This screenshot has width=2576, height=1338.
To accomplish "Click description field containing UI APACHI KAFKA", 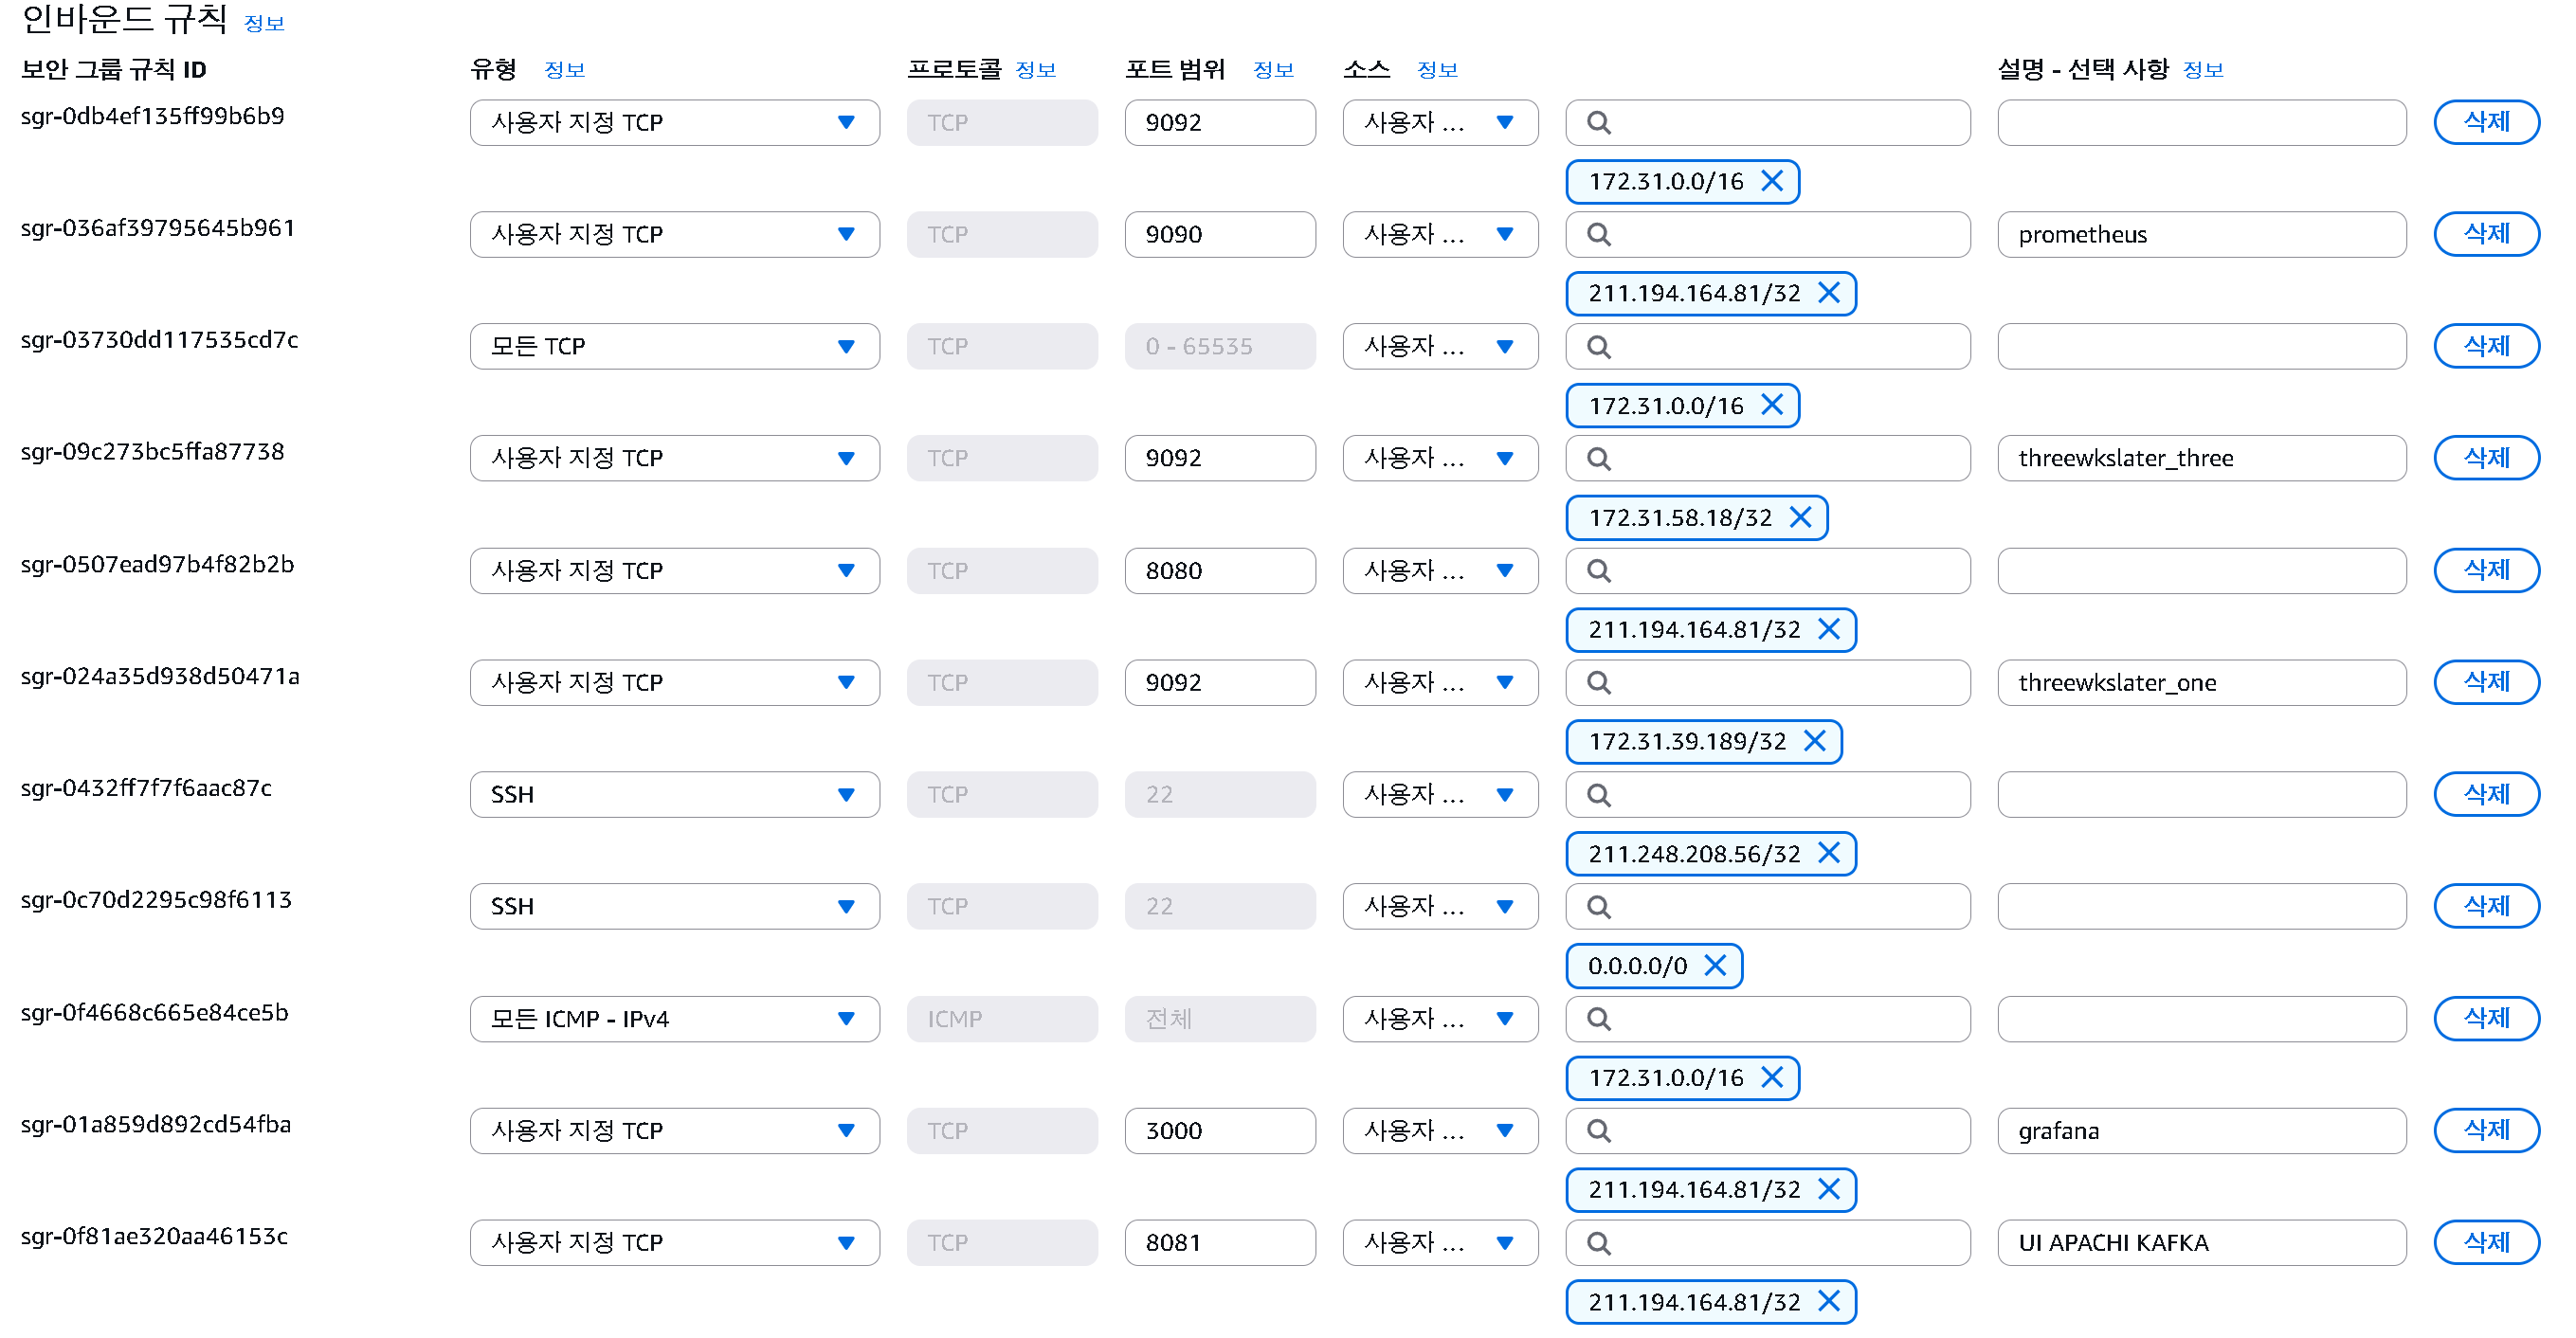I will pos(2202,1242).
